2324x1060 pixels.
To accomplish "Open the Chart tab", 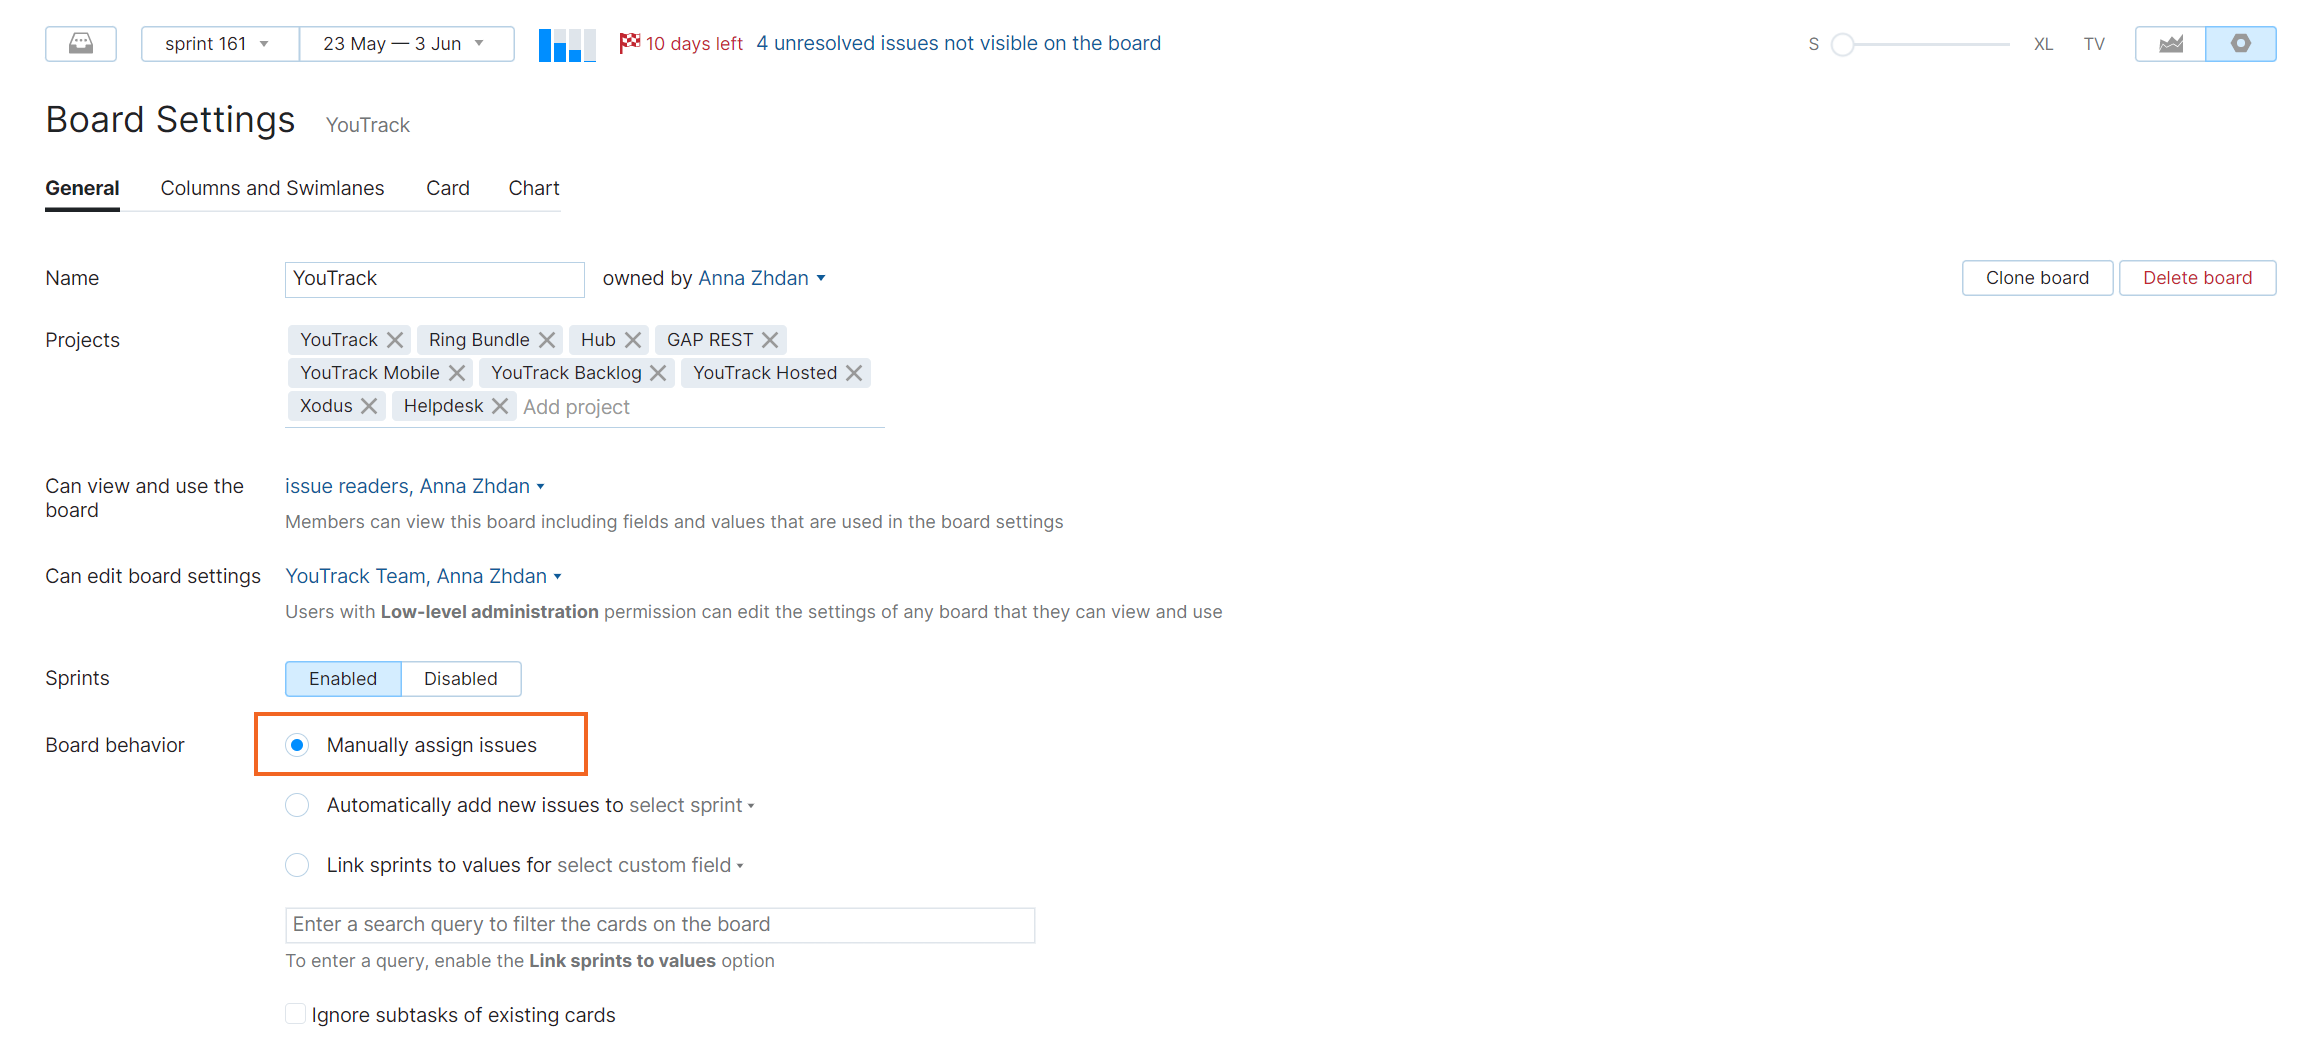I will coord(534,188).
